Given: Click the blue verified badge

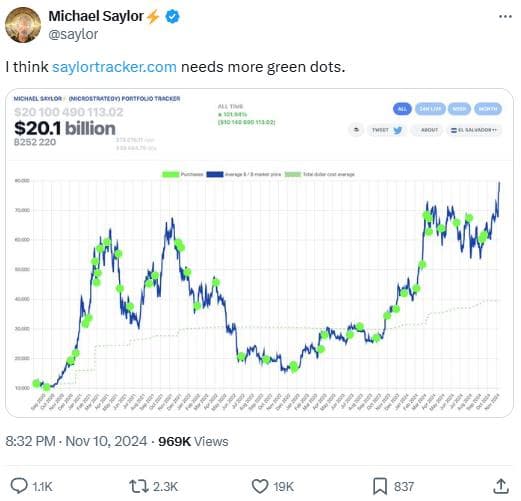Looking at the screenshot, I should pyautogui.click(x=173, y=16).
